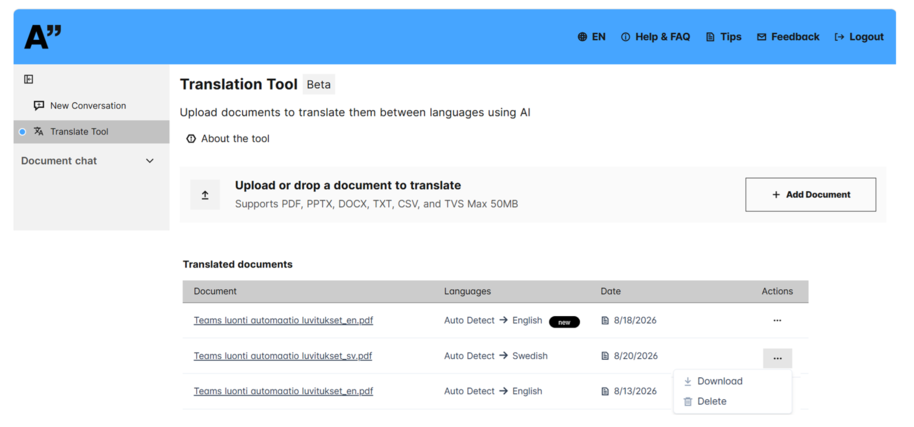The width and height of the screenshot is (914, 427).
Task: Click the new badge on first row
Action: [564, 322]
